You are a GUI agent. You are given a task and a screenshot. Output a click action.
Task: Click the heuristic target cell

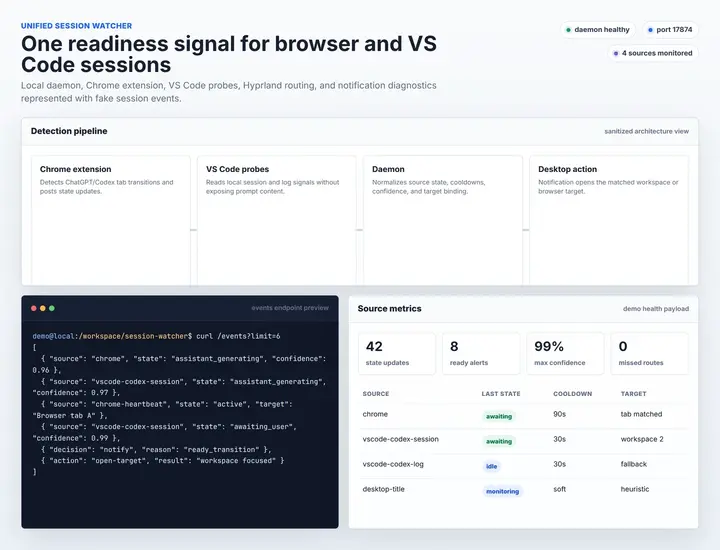[635, 489]
